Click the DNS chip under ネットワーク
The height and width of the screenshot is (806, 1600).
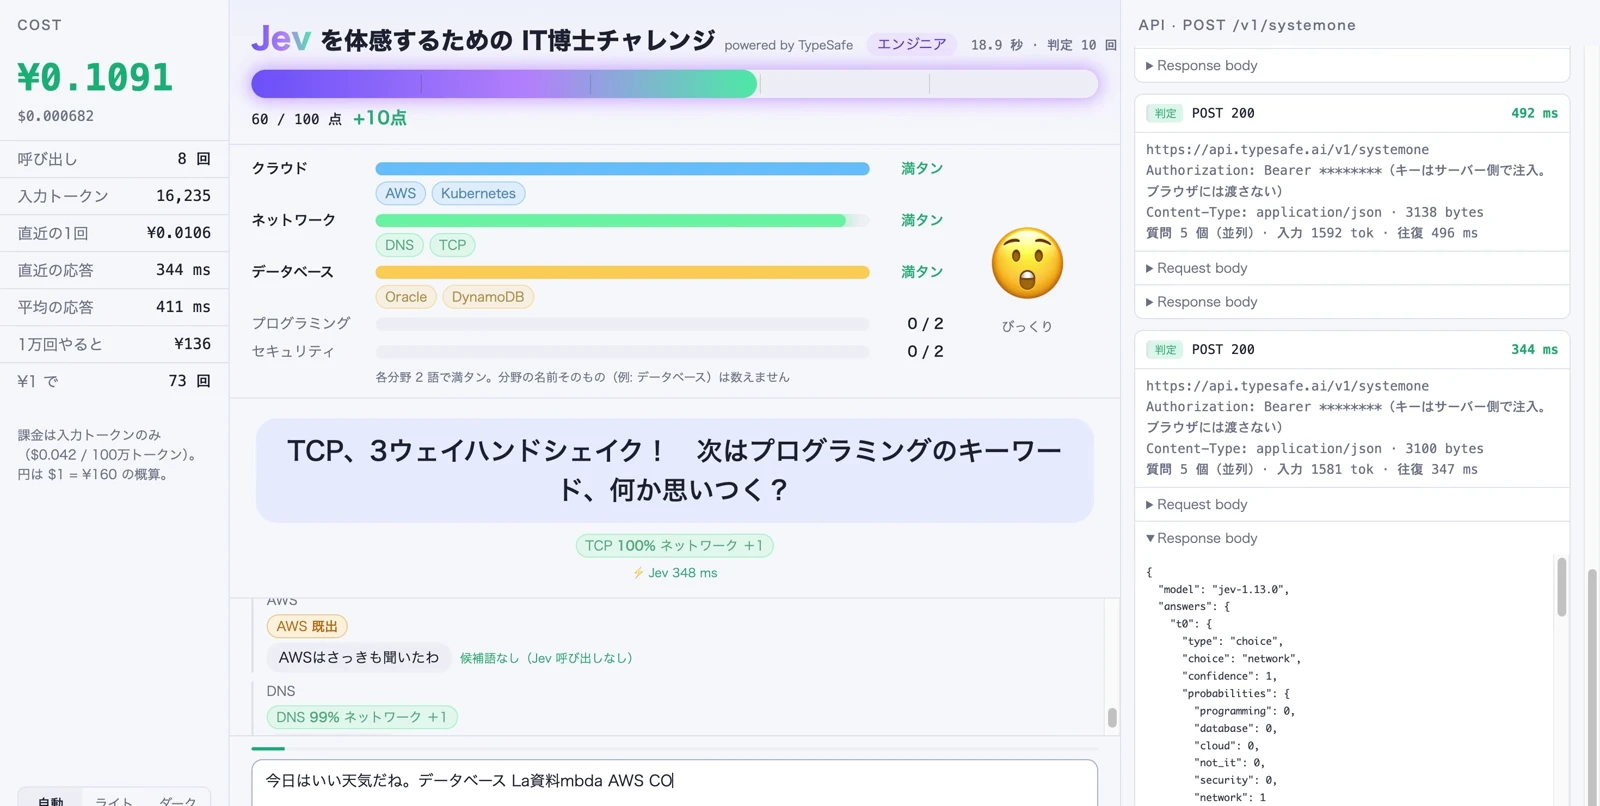pyautogui.click(x=399, y=245)
